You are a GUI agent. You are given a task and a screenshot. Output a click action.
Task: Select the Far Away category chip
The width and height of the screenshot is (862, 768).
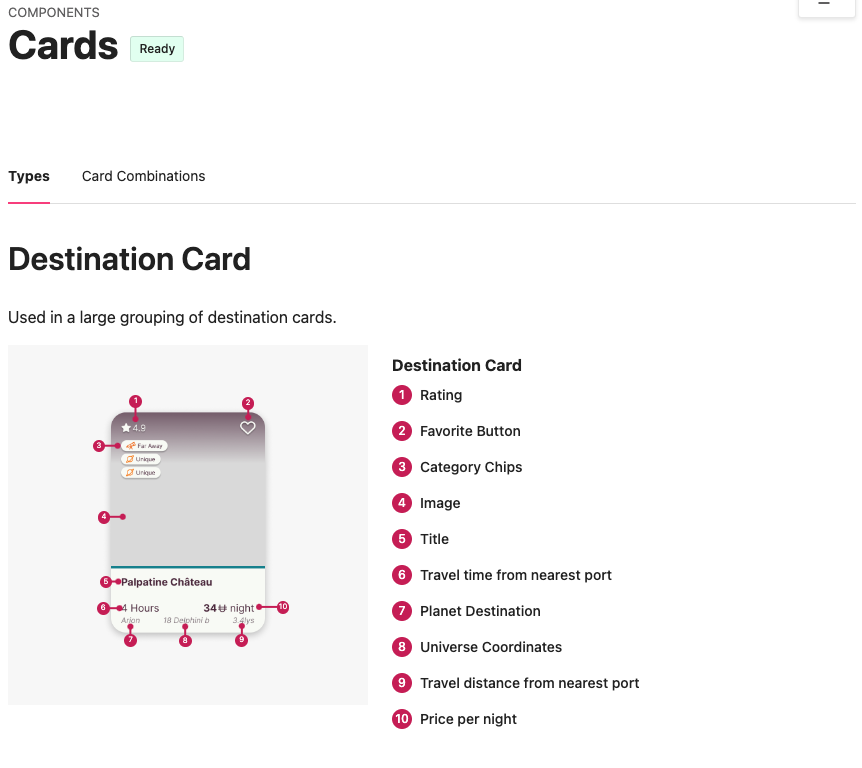(x=145, y=446)
